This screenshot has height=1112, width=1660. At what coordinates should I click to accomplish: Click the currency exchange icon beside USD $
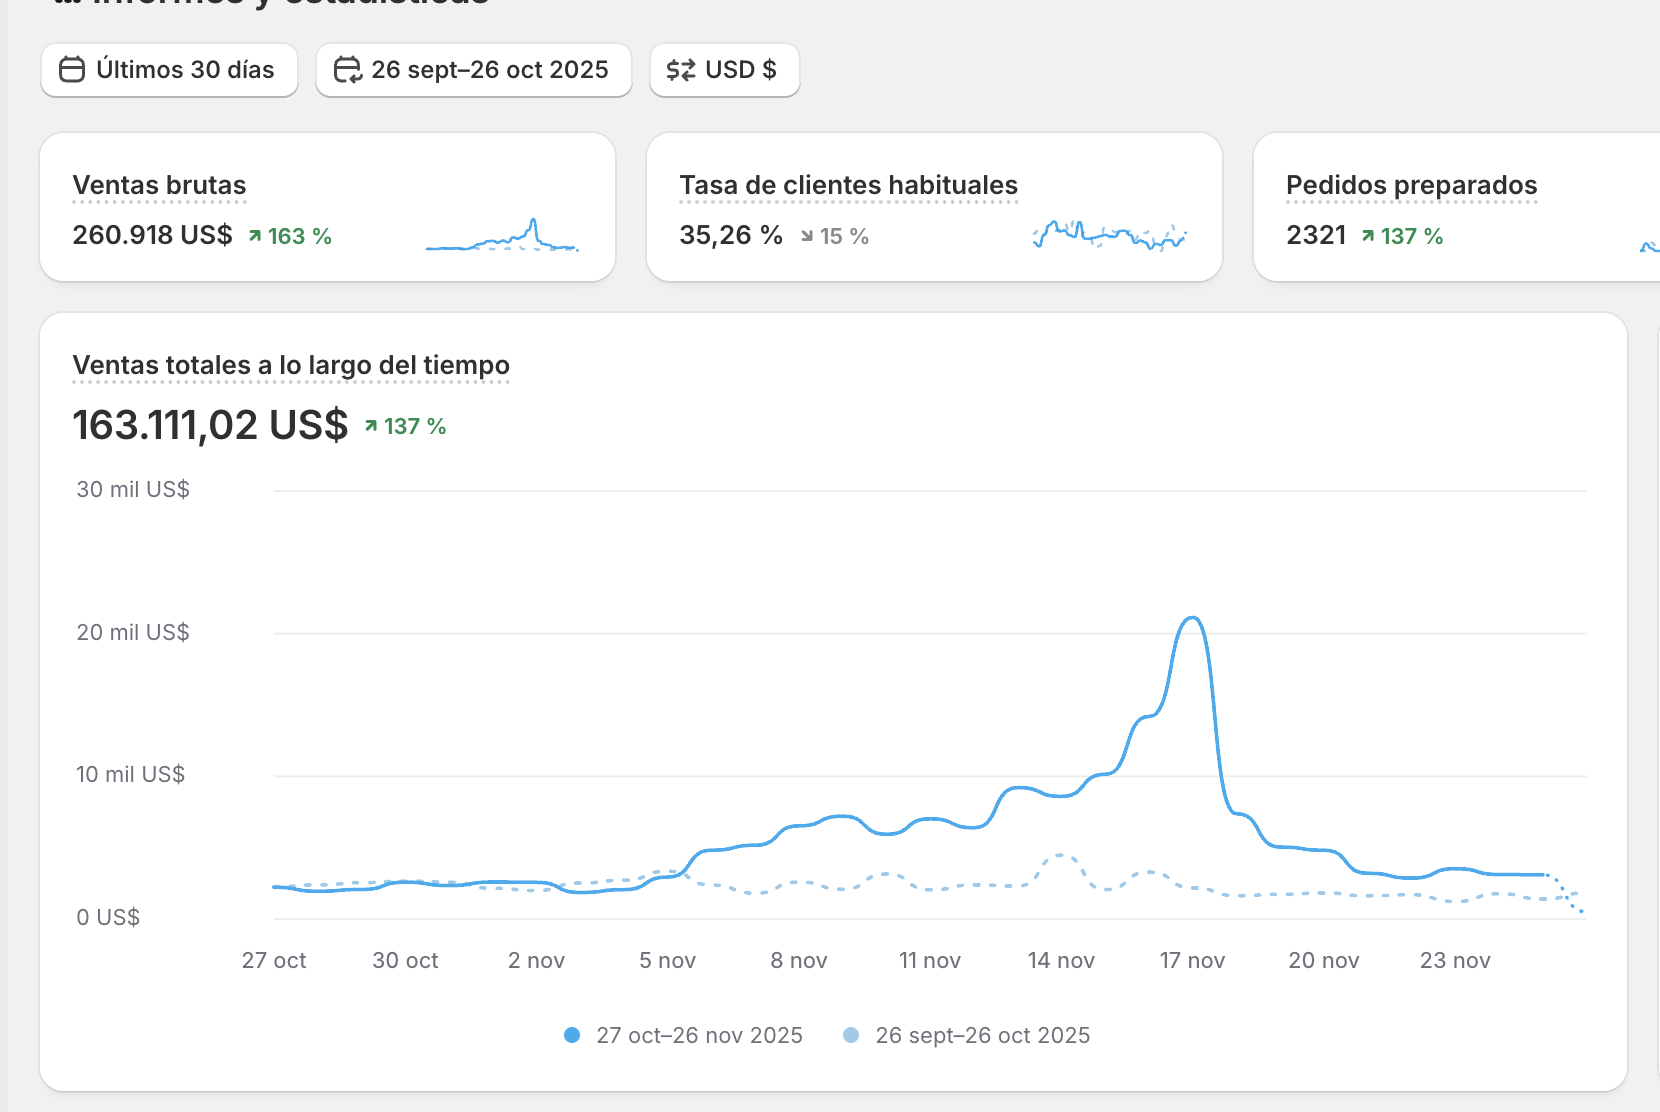tap(681, 70)
